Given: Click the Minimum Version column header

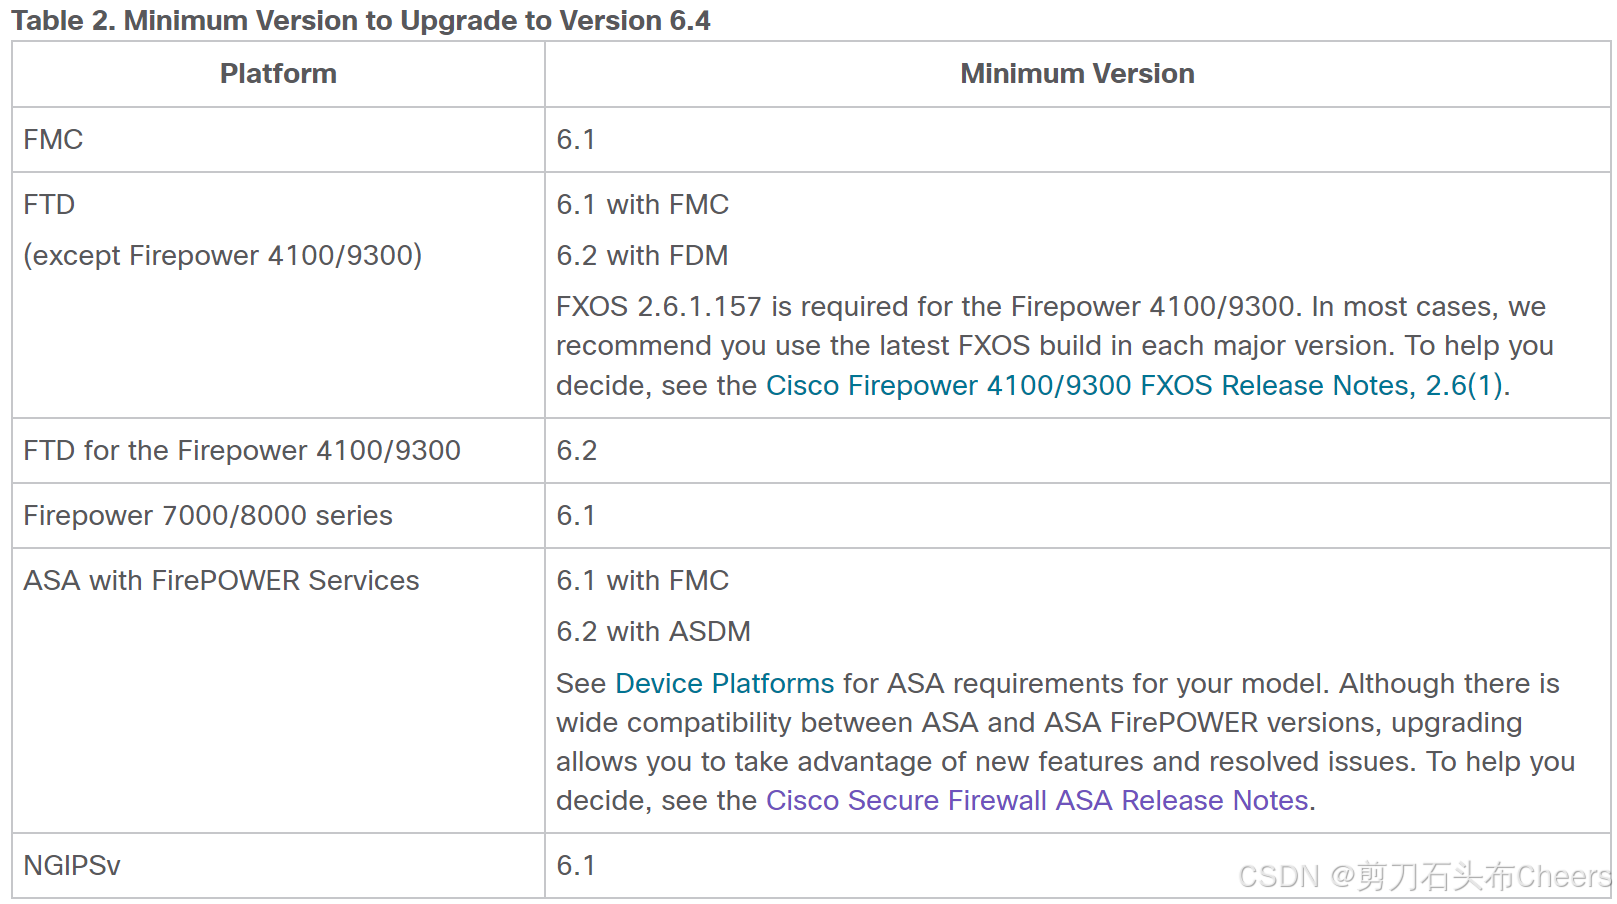Looking at the screenshot, I should 1077,74.
